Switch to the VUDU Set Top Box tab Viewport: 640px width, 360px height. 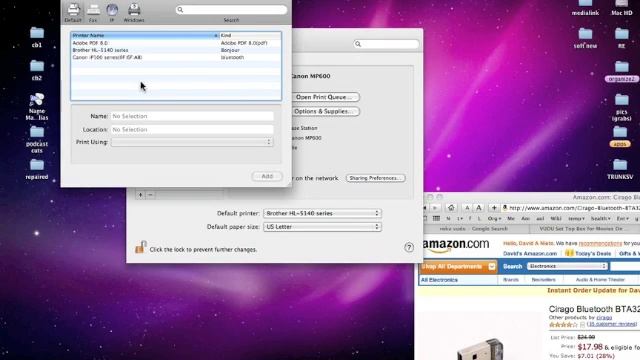[584, 229]
